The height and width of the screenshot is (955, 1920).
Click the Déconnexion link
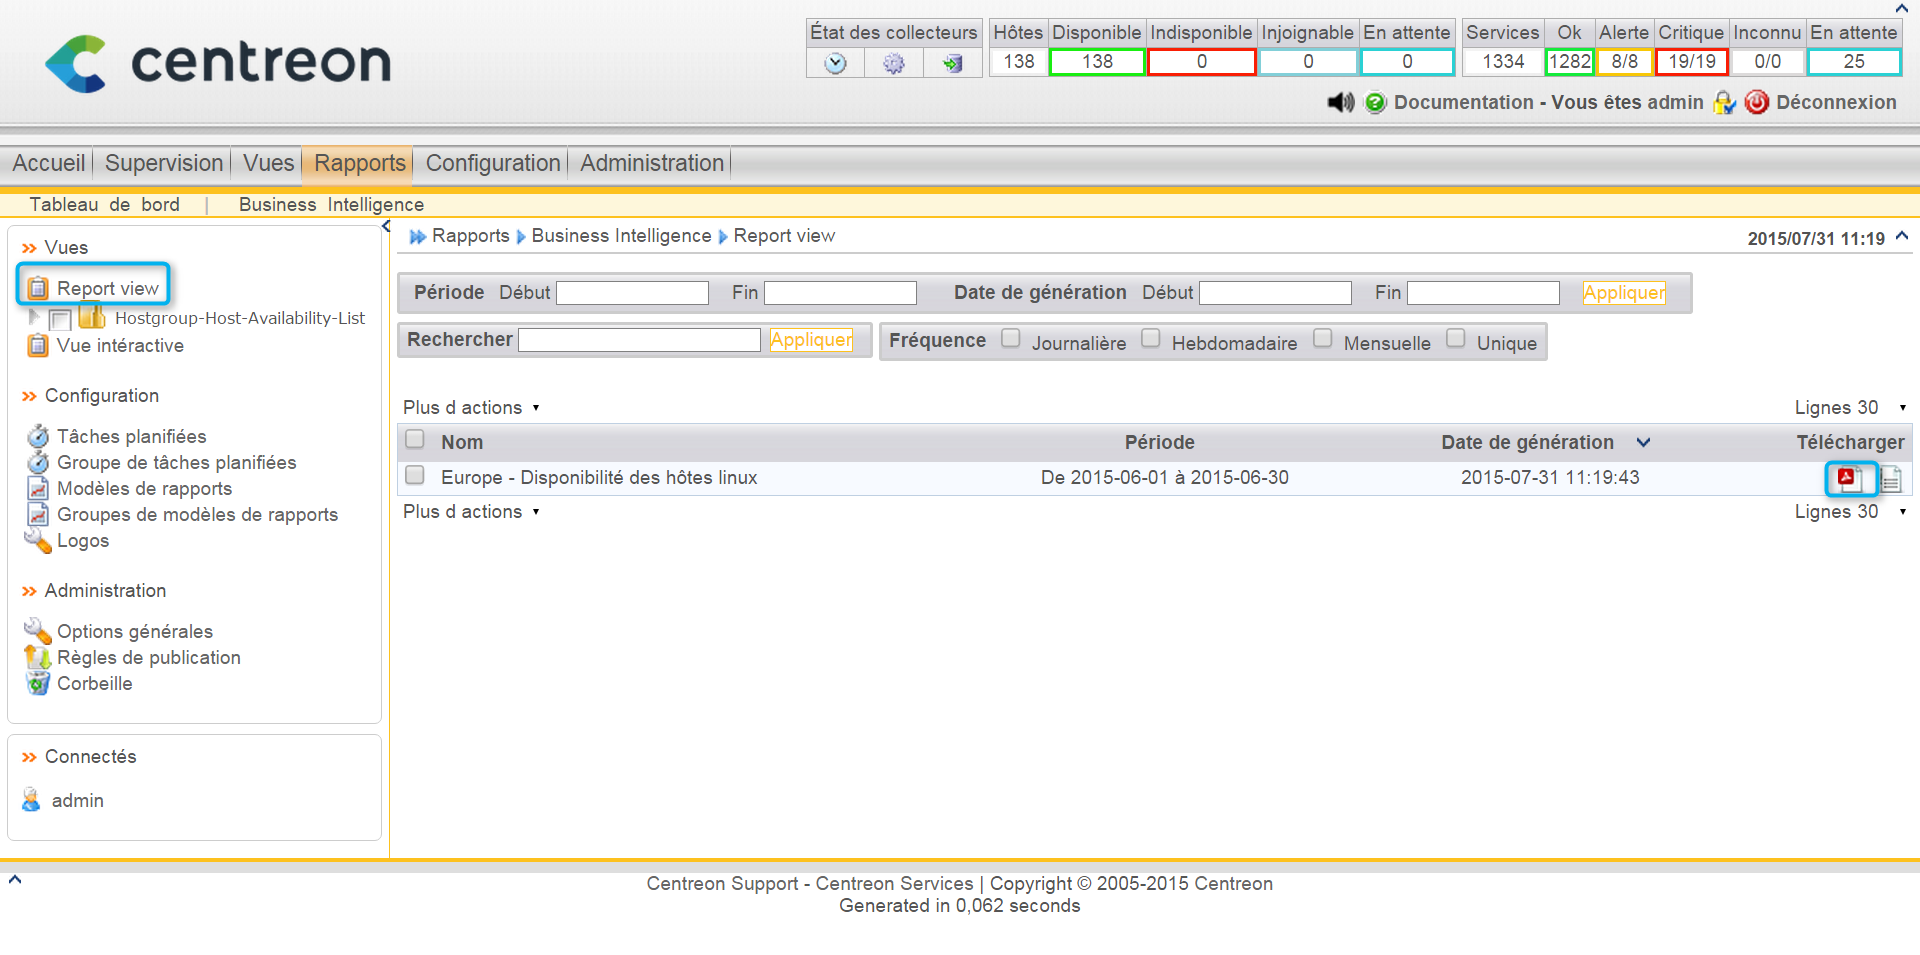[x=1836, y=102]
